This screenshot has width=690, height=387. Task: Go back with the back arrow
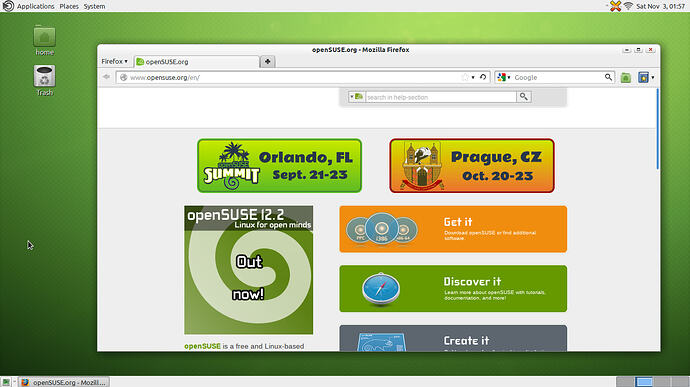click(106, 77)
